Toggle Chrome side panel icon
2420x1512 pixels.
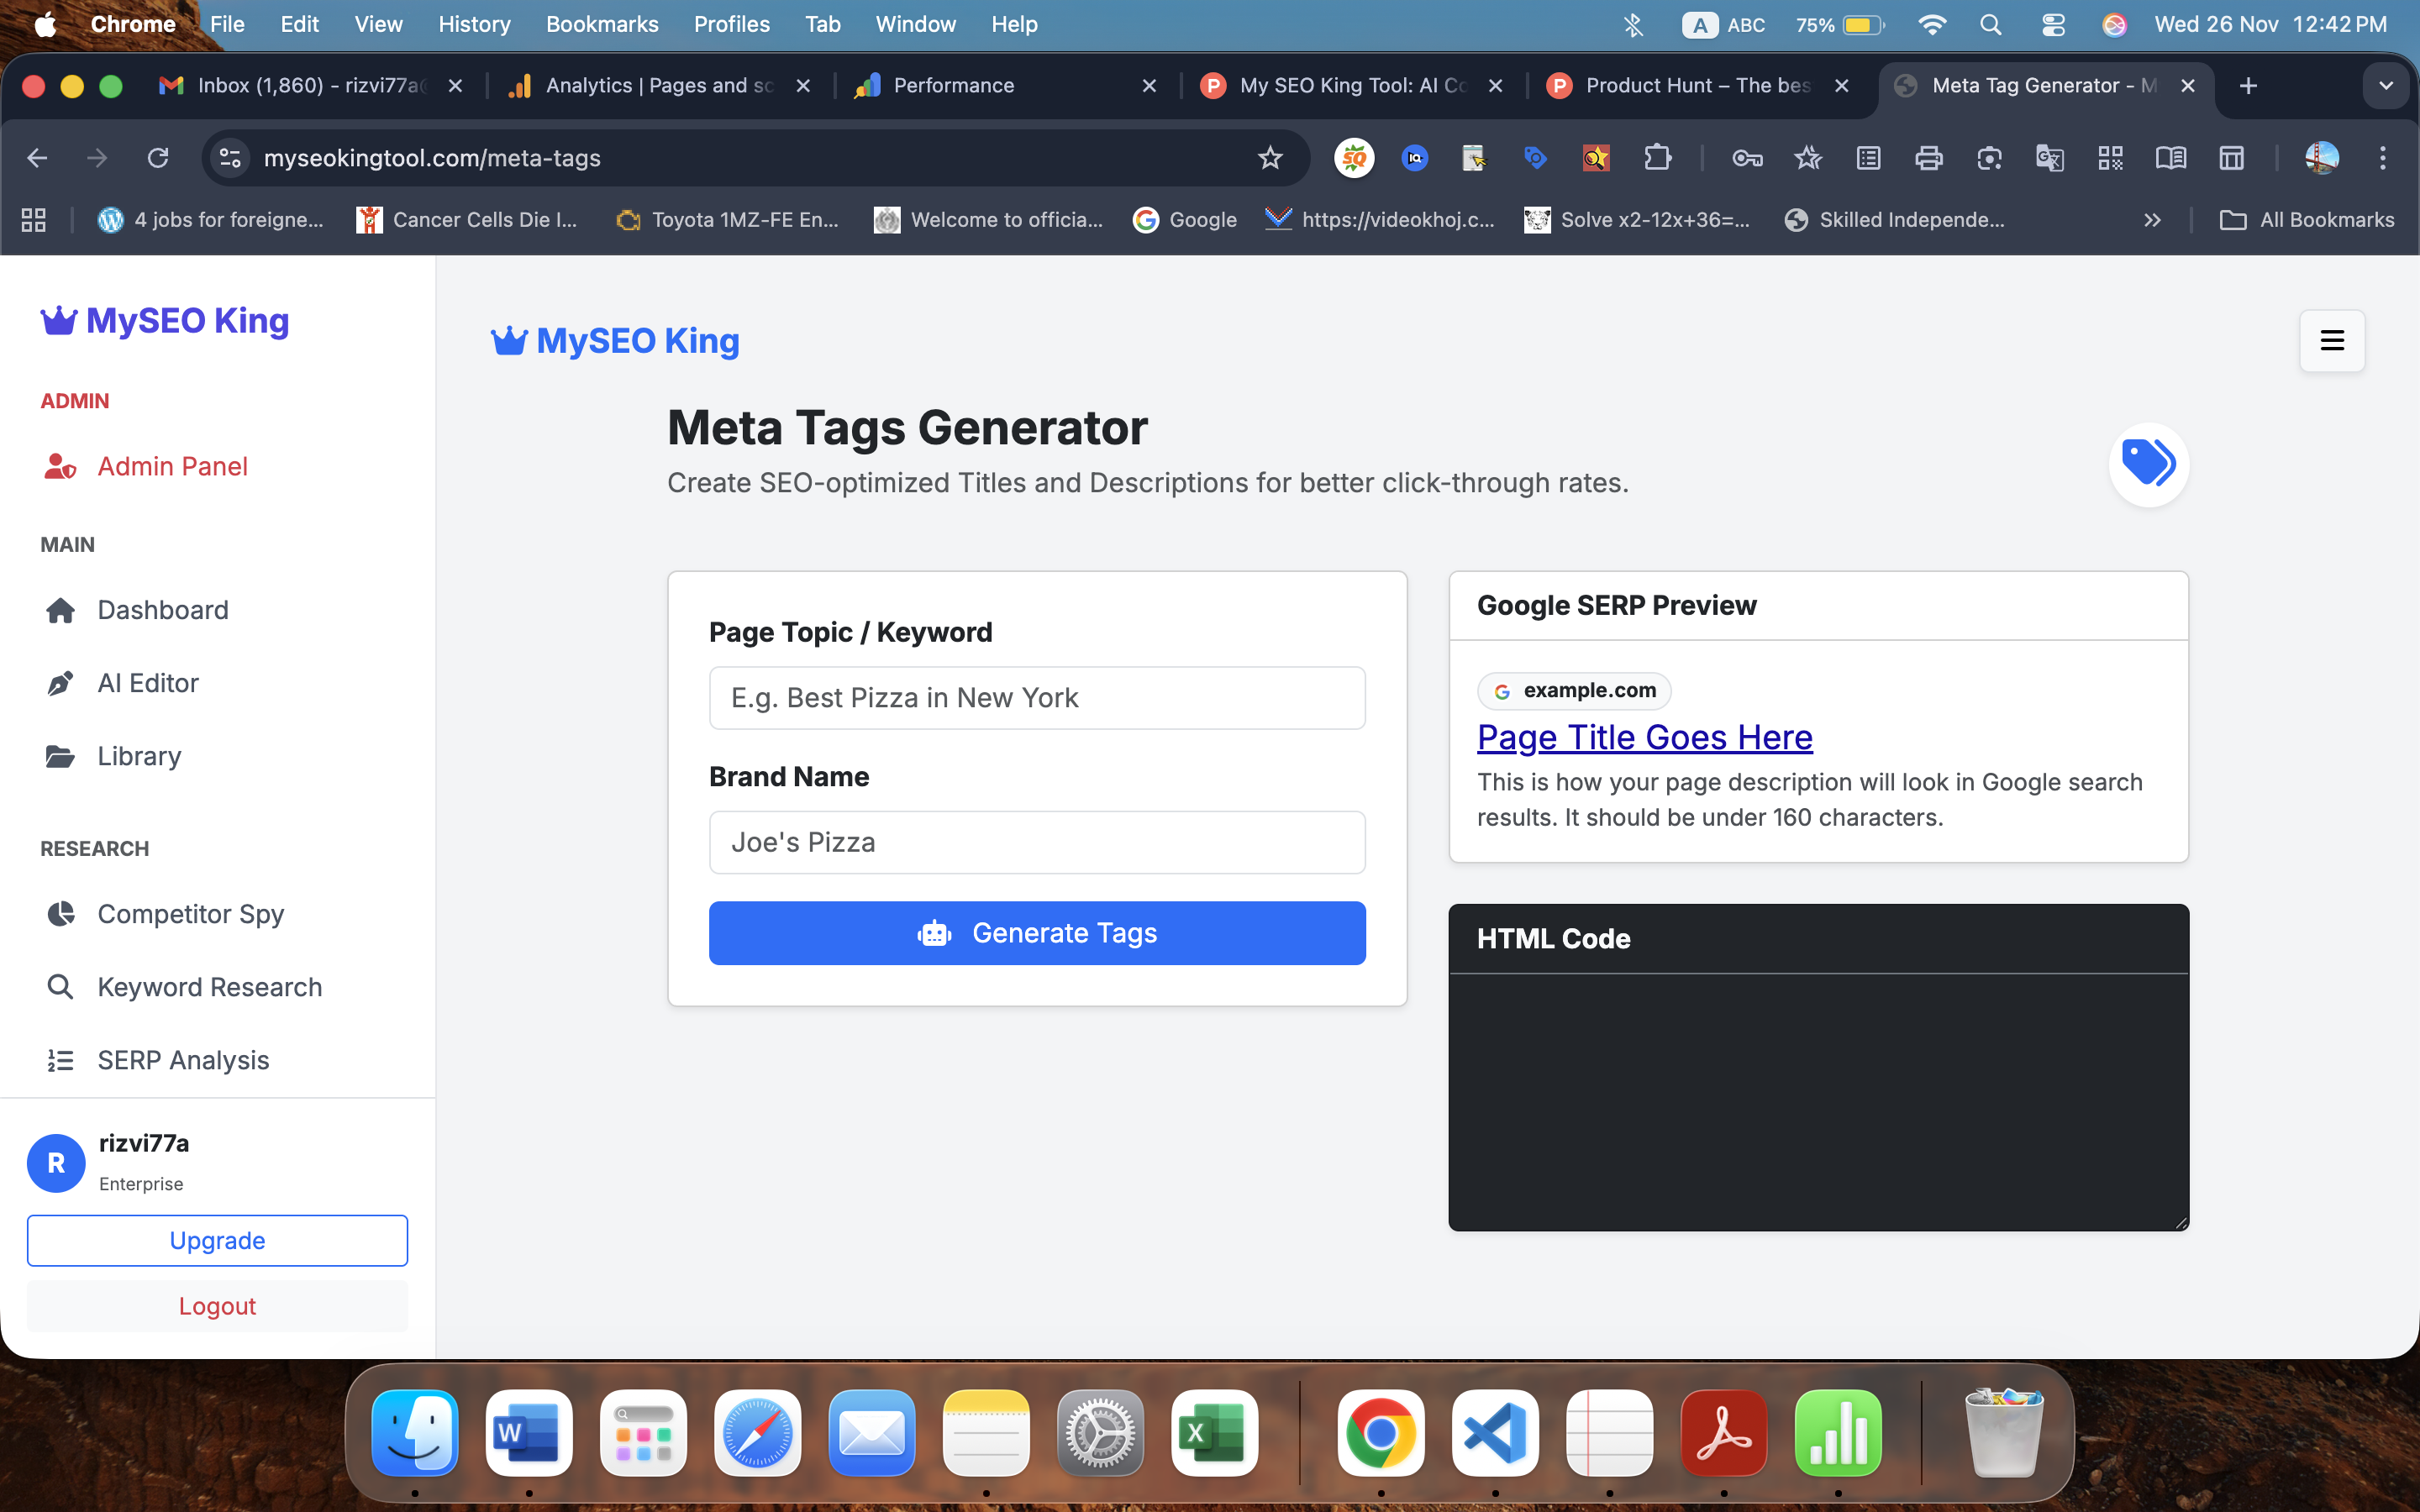click(2231, 158)
